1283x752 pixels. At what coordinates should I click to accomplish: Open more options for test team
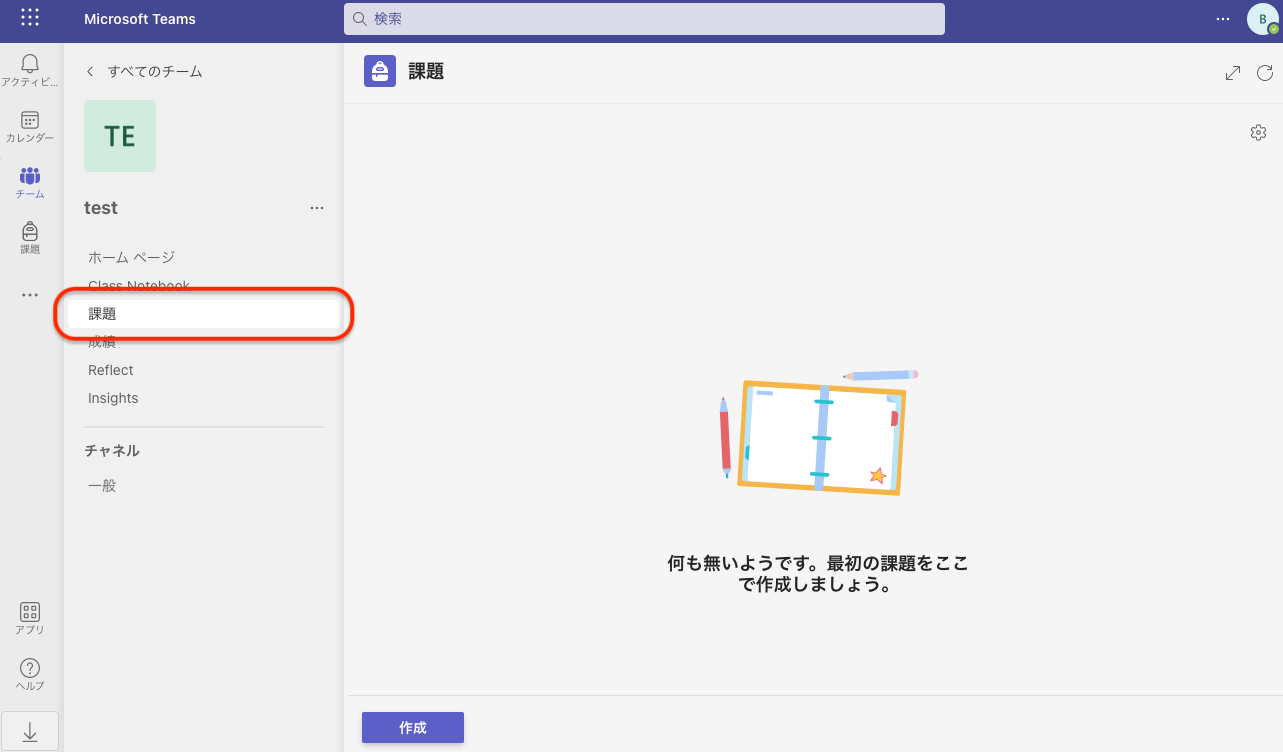317,208
